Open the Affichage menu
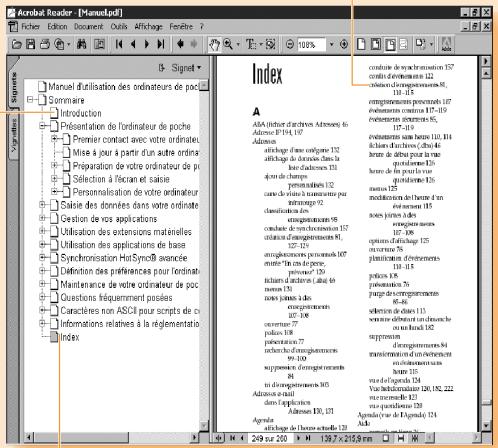498x448 pixels. coord(148,26)
